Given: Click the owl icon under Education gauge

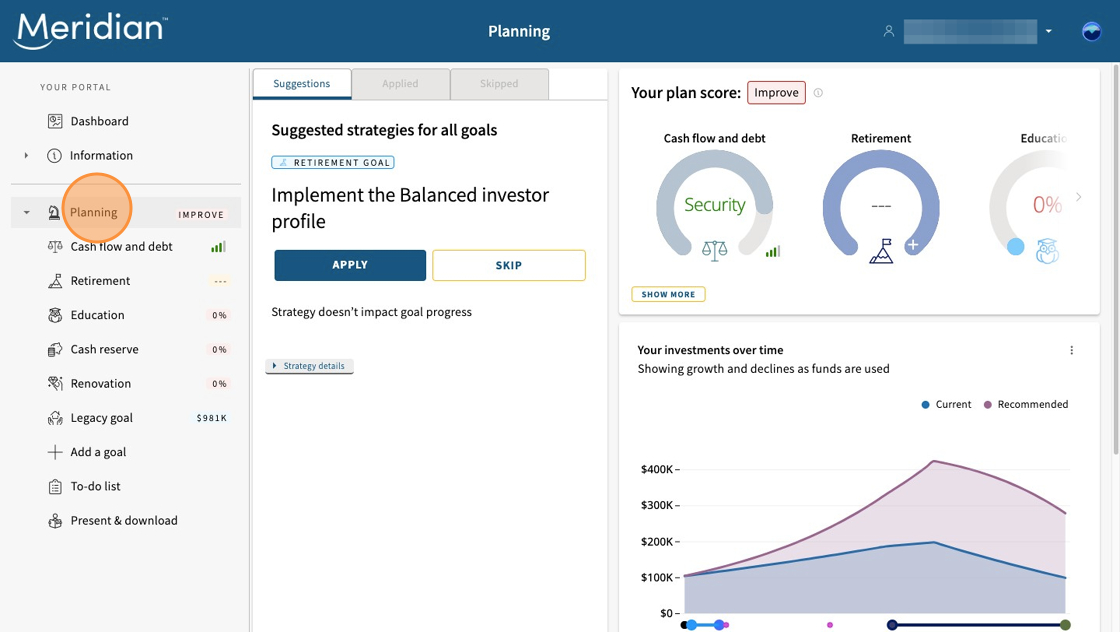Looking at the screenshot, I should pos(1047,251).
